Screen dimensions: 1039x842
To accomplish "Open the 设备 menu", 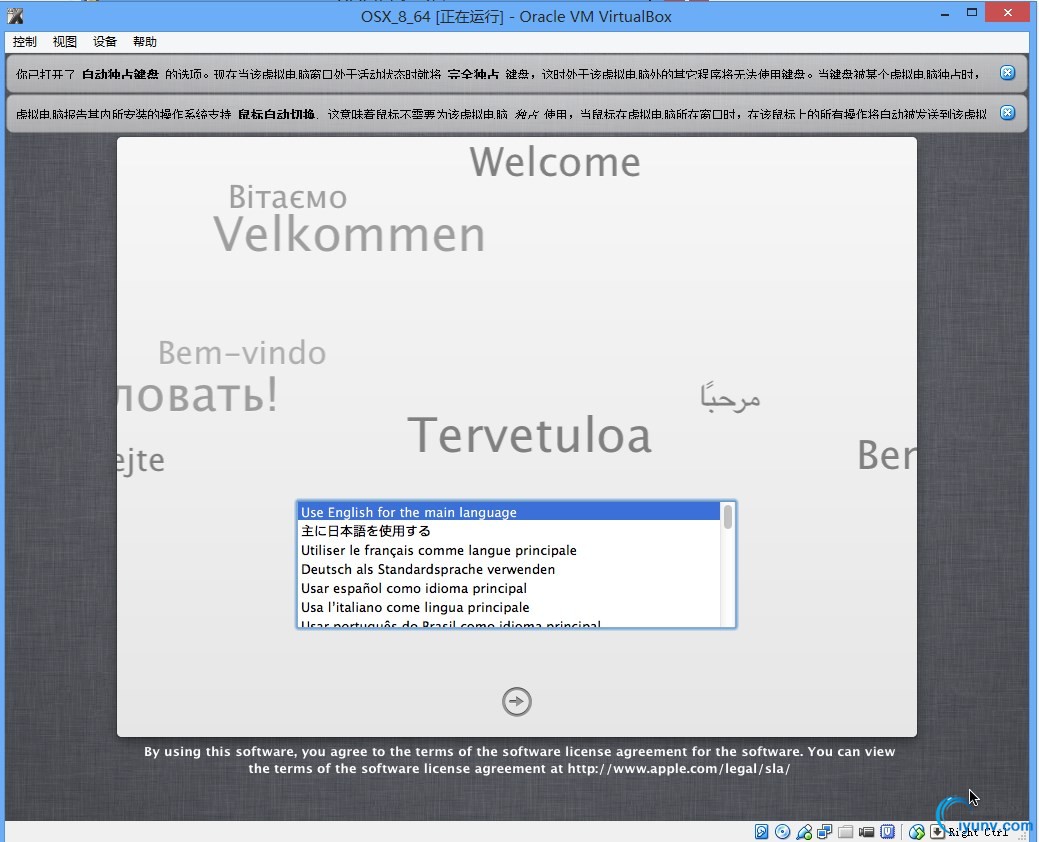I will (105, 42).
